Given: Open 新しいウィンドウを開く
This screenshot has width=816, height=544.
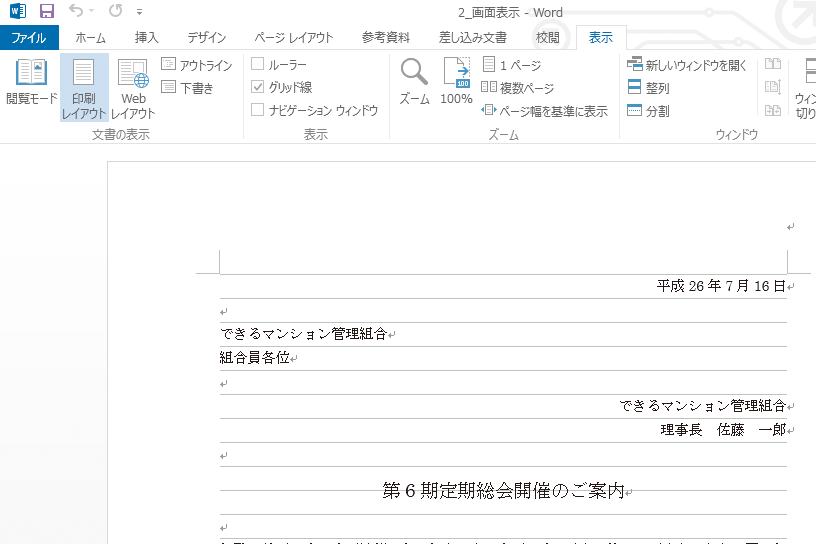Looking at the screenshot, I should (x=687, y=65).
